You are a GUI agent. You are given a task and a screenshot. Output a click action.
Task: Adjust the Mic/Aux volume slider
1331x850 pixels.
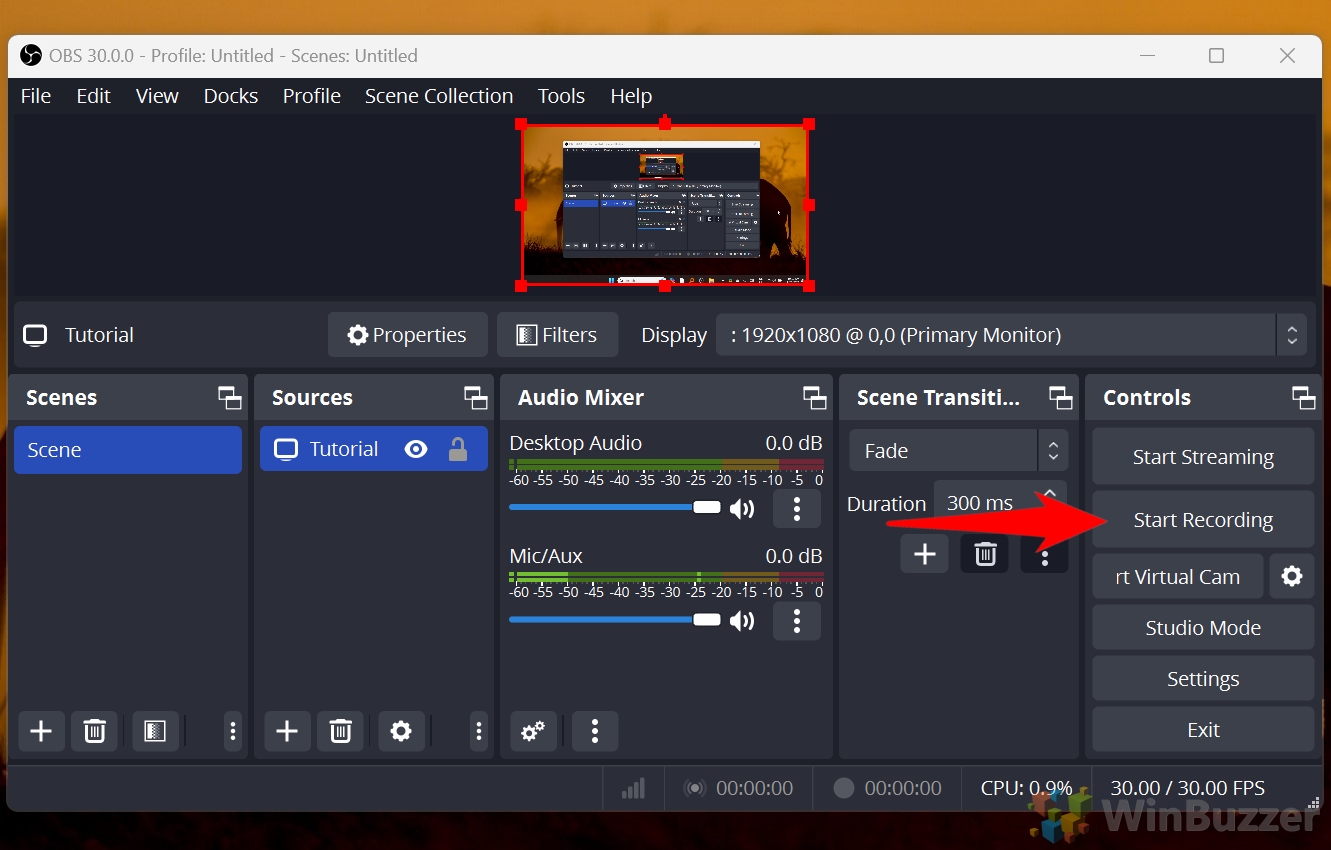(x=615, y=620)
